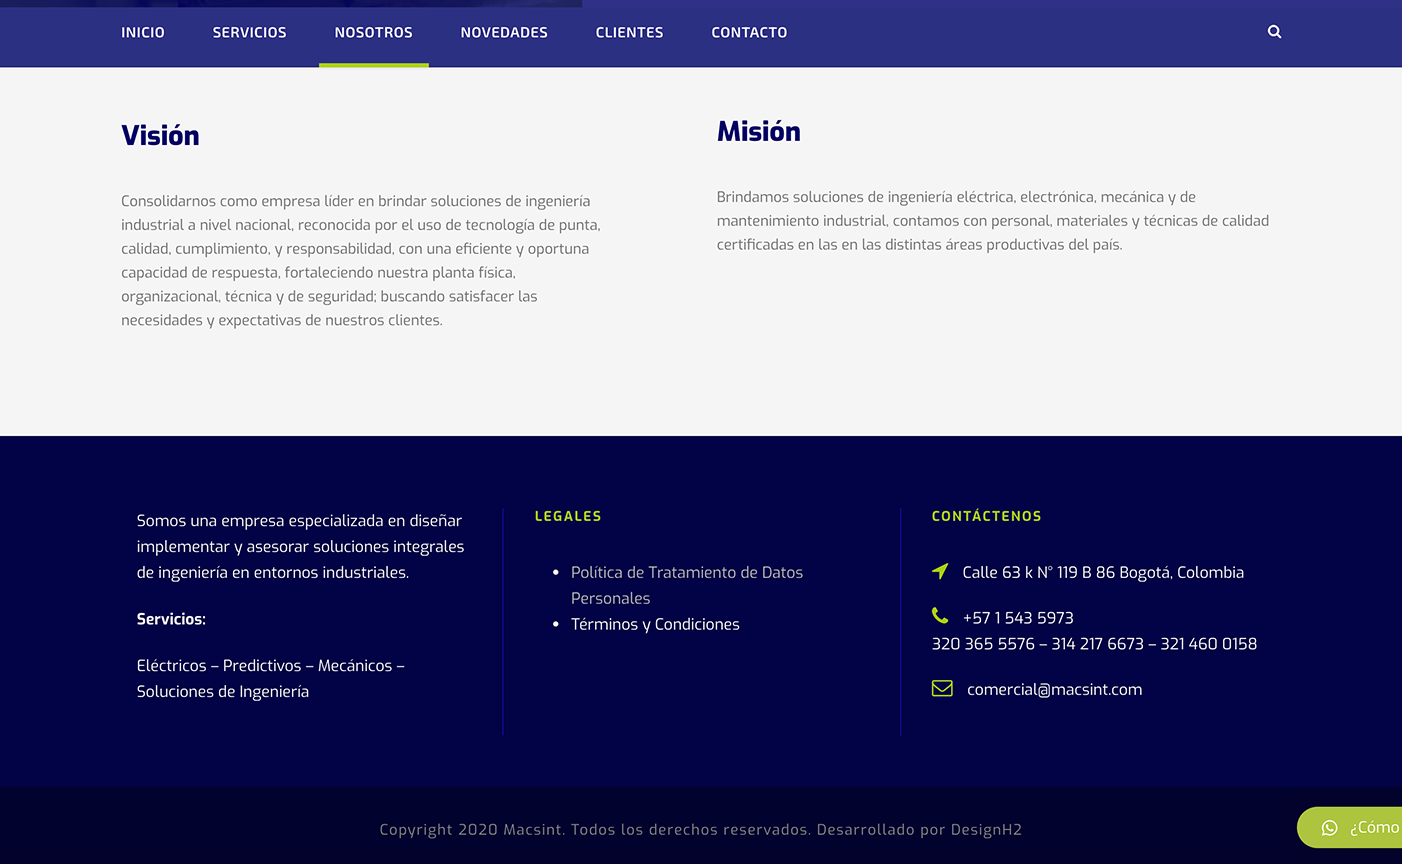Open the Inicio menu item
The image size is (1402, 864).
click(143, 33)
